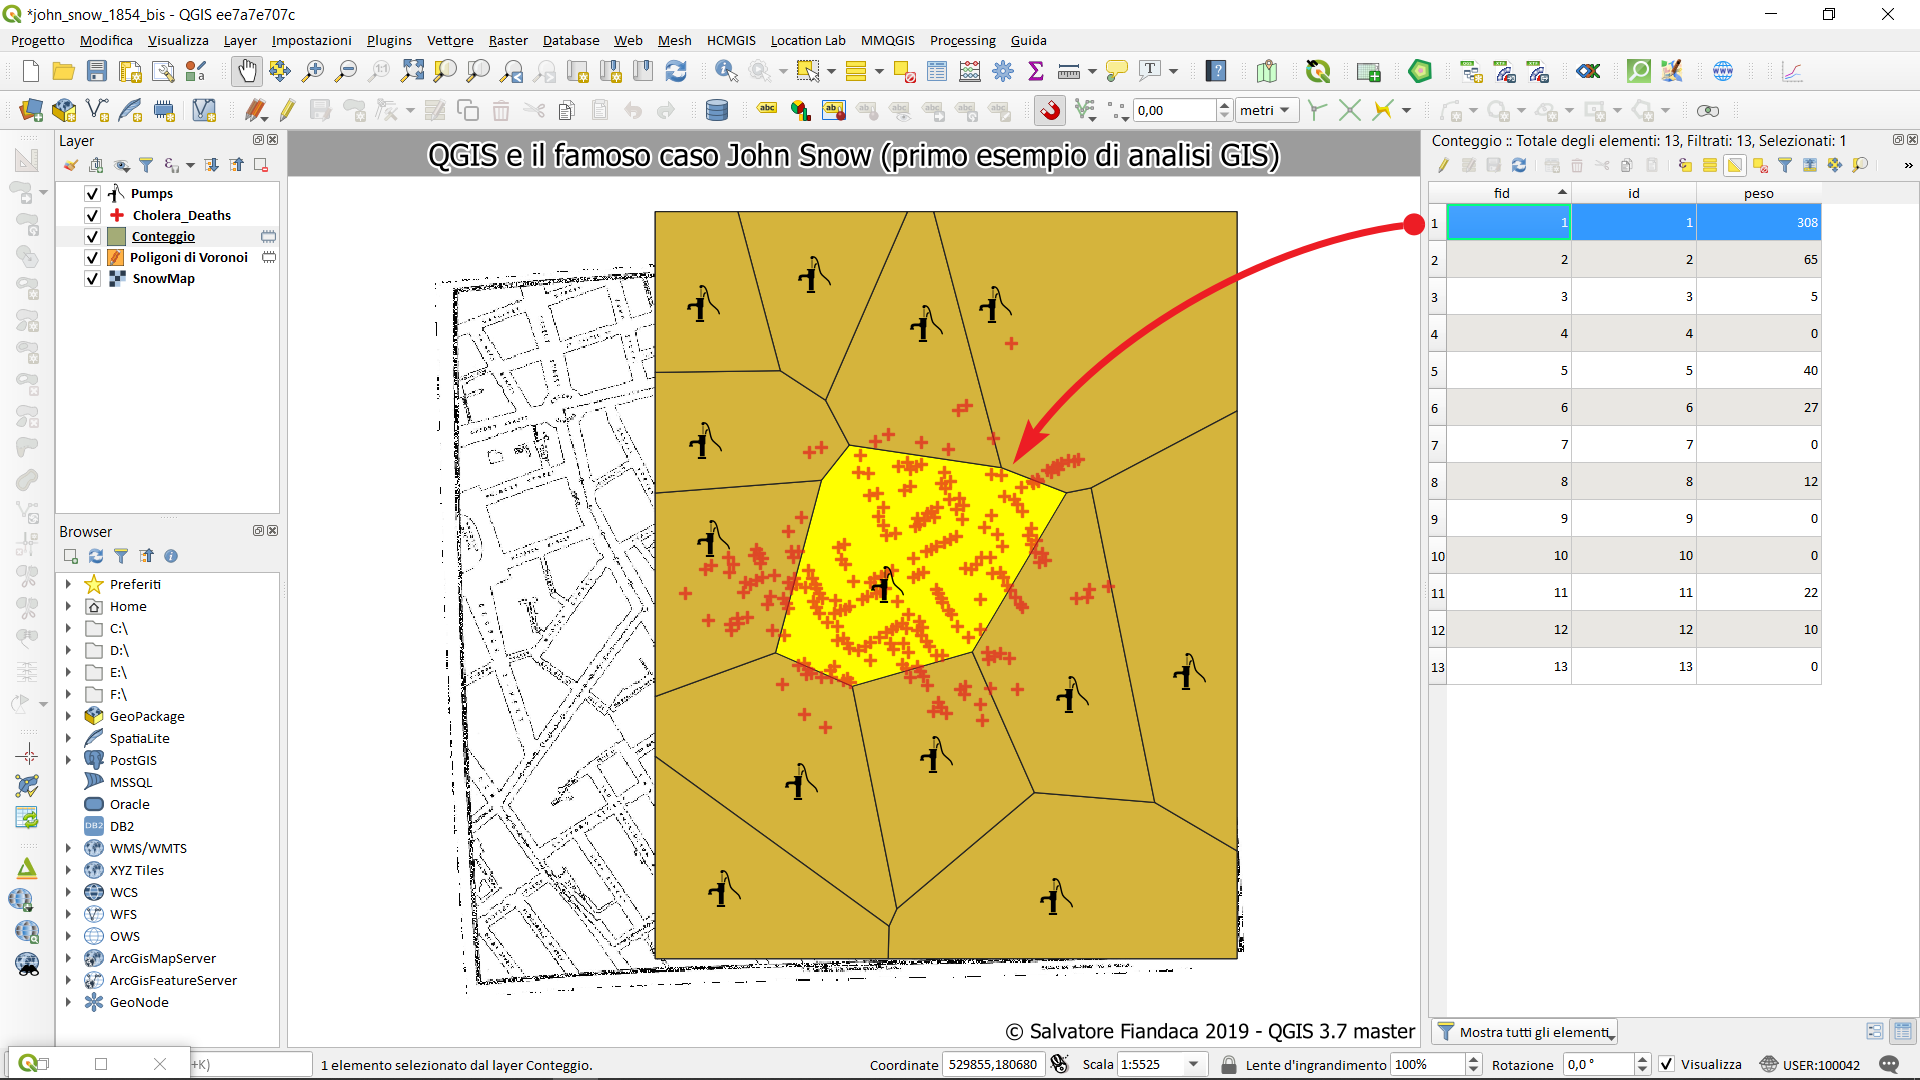Toggle the snapping magnet icon
The image size is (1920, 1080).
[x=1050, y=110]
